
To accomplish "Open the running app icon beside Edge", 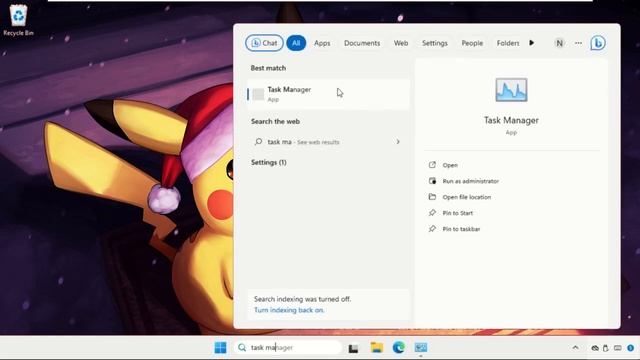I will [421, 347].
